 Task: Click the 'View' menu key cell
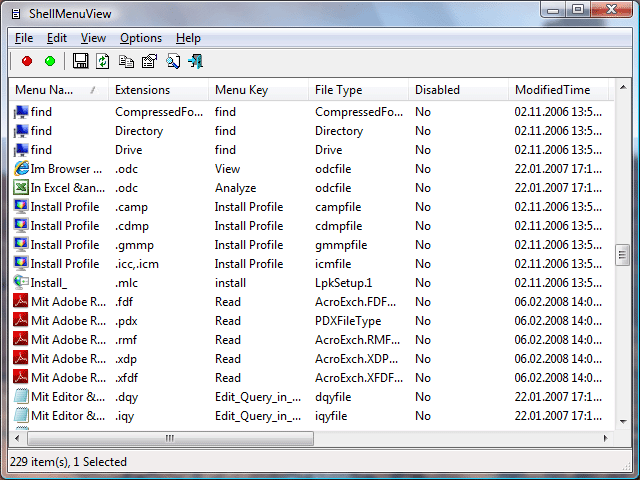click(227, 169)
